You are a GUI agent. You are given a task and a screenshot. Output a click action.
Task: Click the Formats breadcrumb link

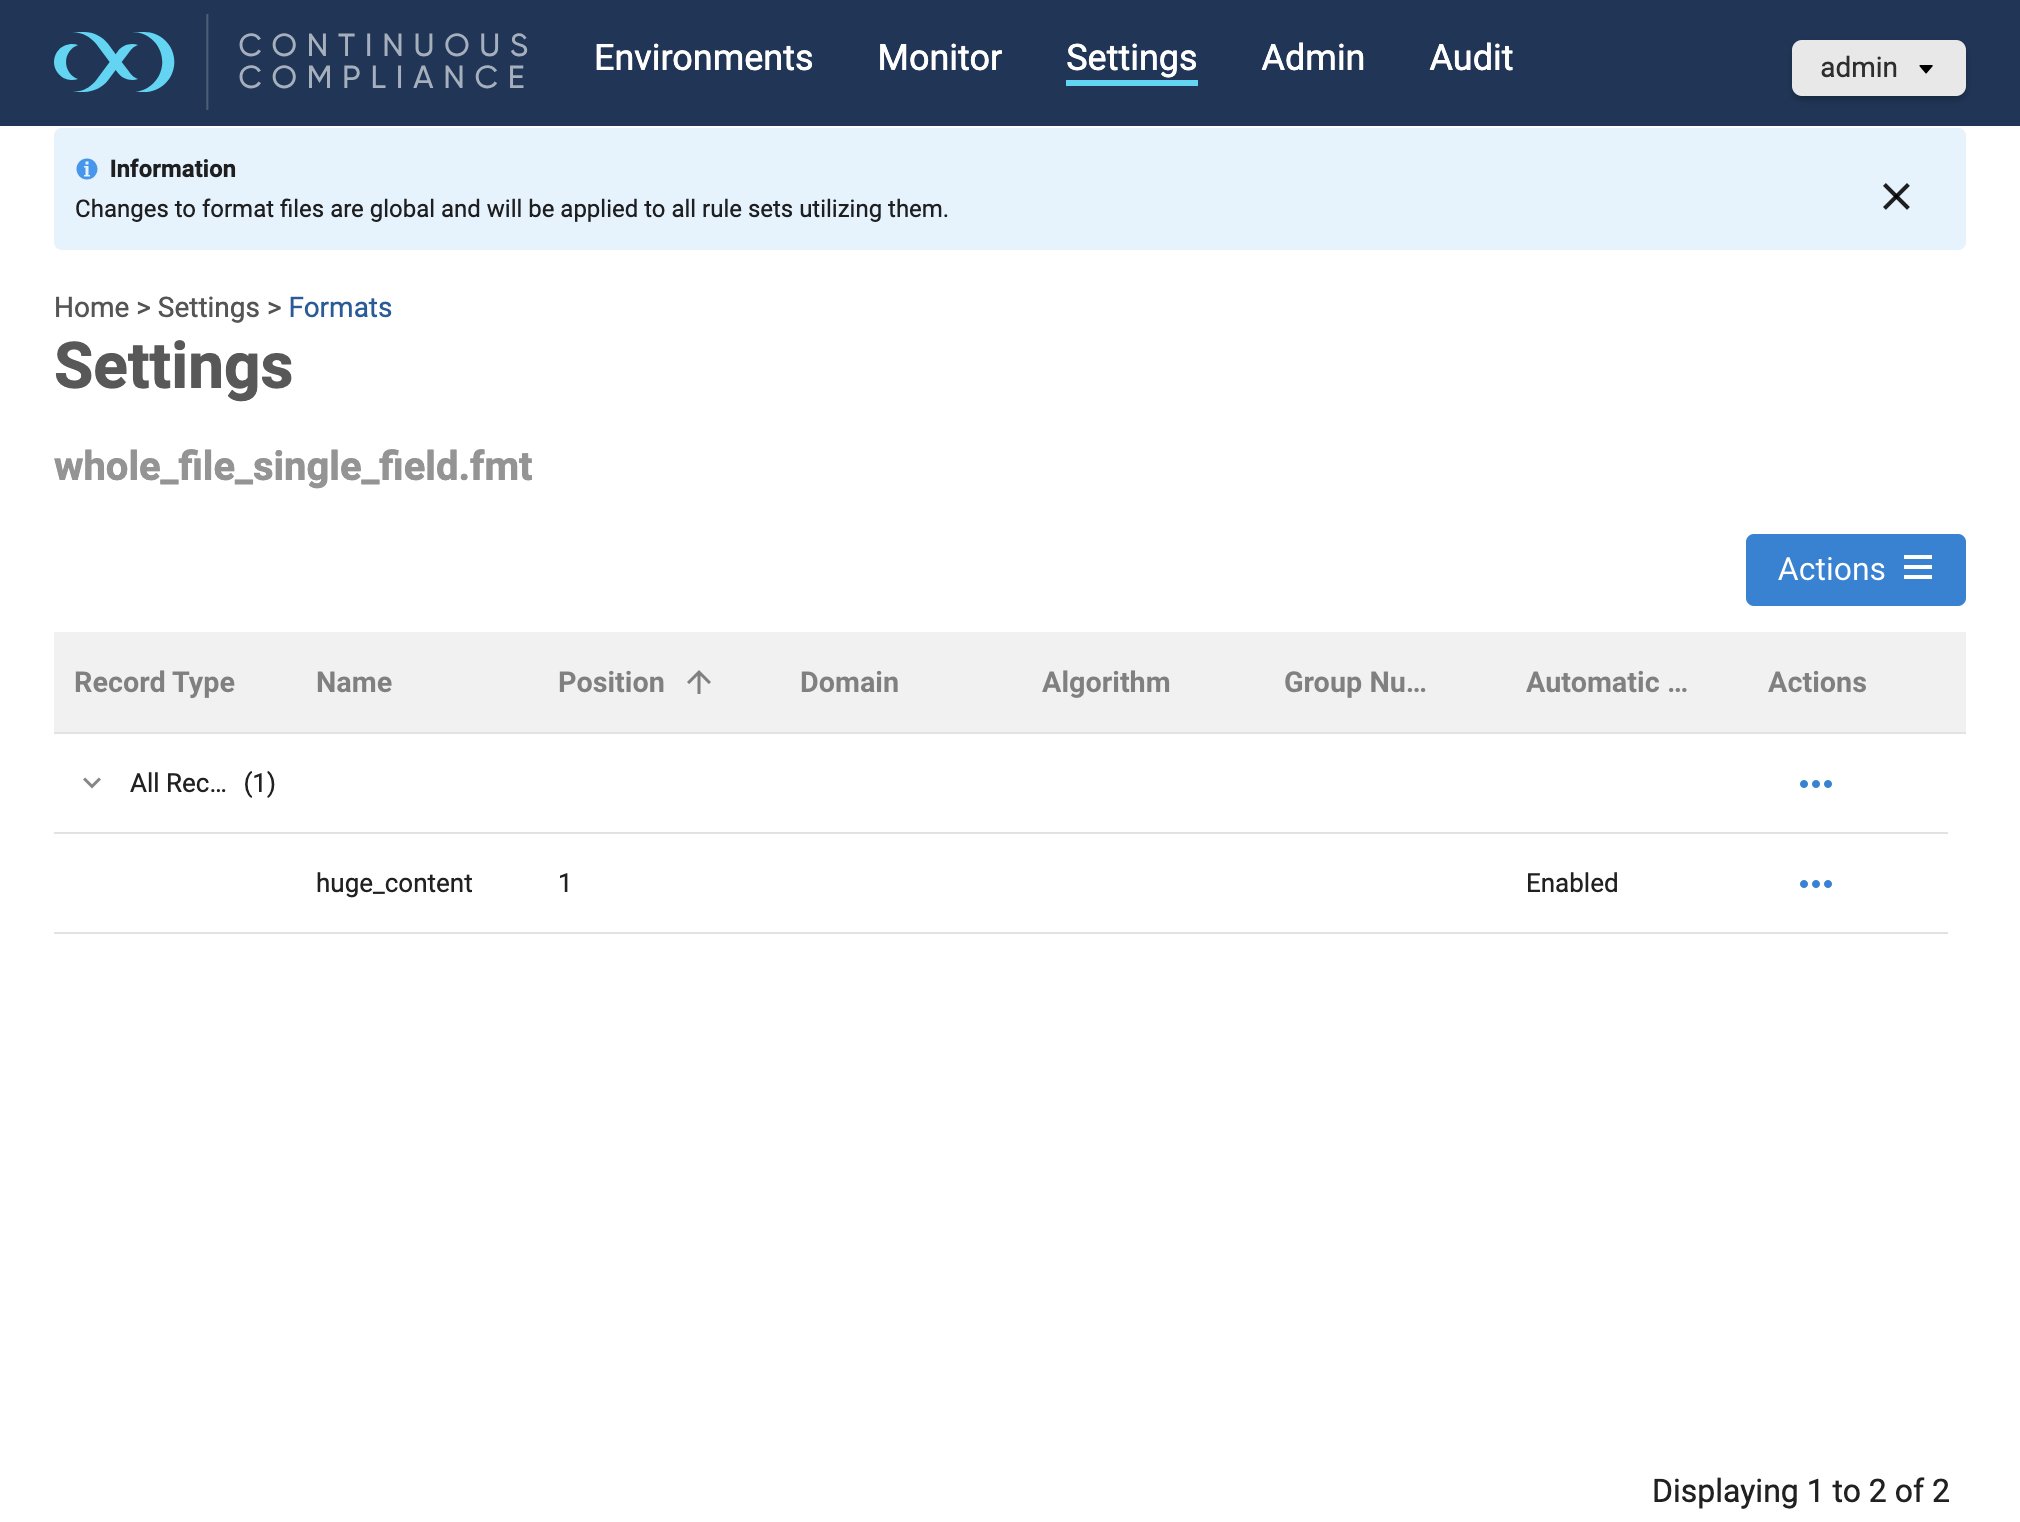(x=340, y=307)
